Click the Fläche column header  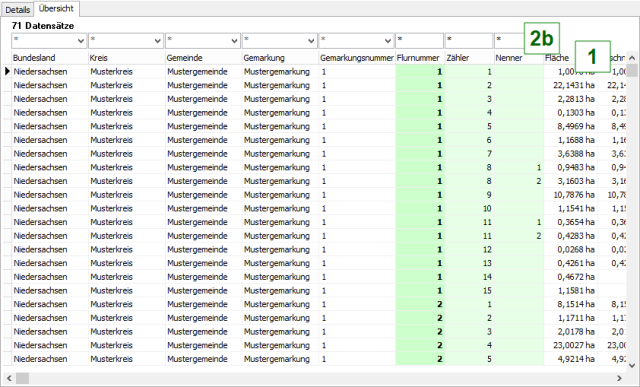[559, 58]
